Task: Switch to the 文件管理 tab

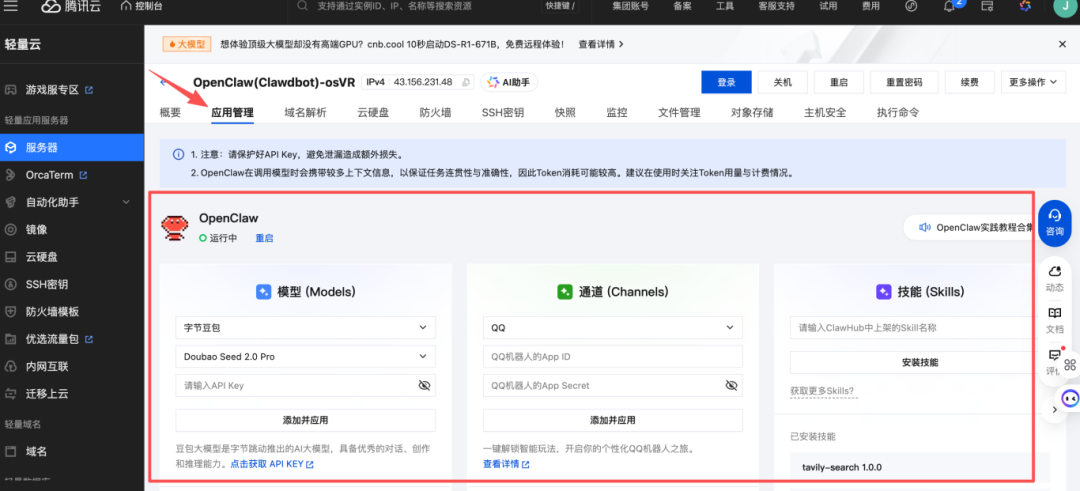Action: pyautogui.click(x=679, y=112)
